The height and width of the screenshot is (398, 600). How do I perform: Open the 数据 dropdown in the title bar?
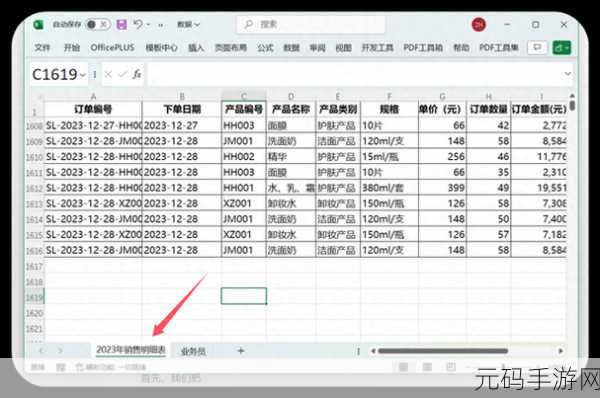[188, 24]
